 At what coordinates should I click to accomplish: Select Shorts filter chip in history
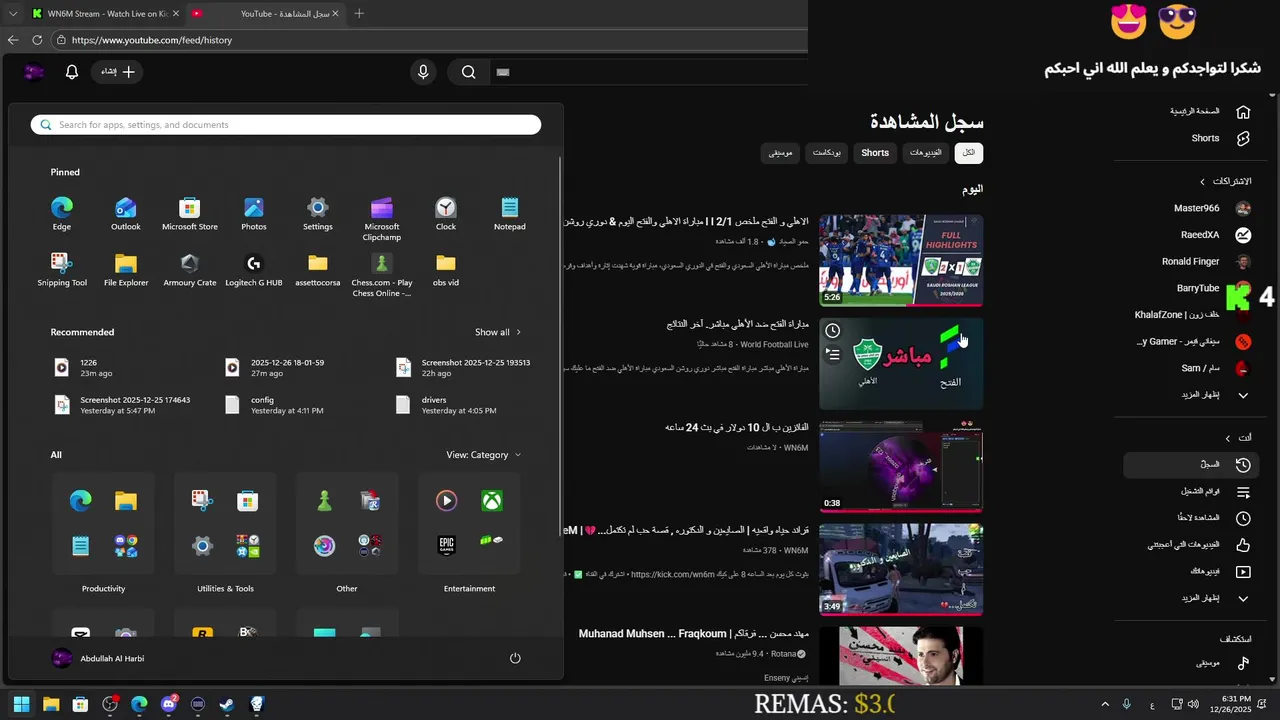pyautogui.click(x=875, y=153)
